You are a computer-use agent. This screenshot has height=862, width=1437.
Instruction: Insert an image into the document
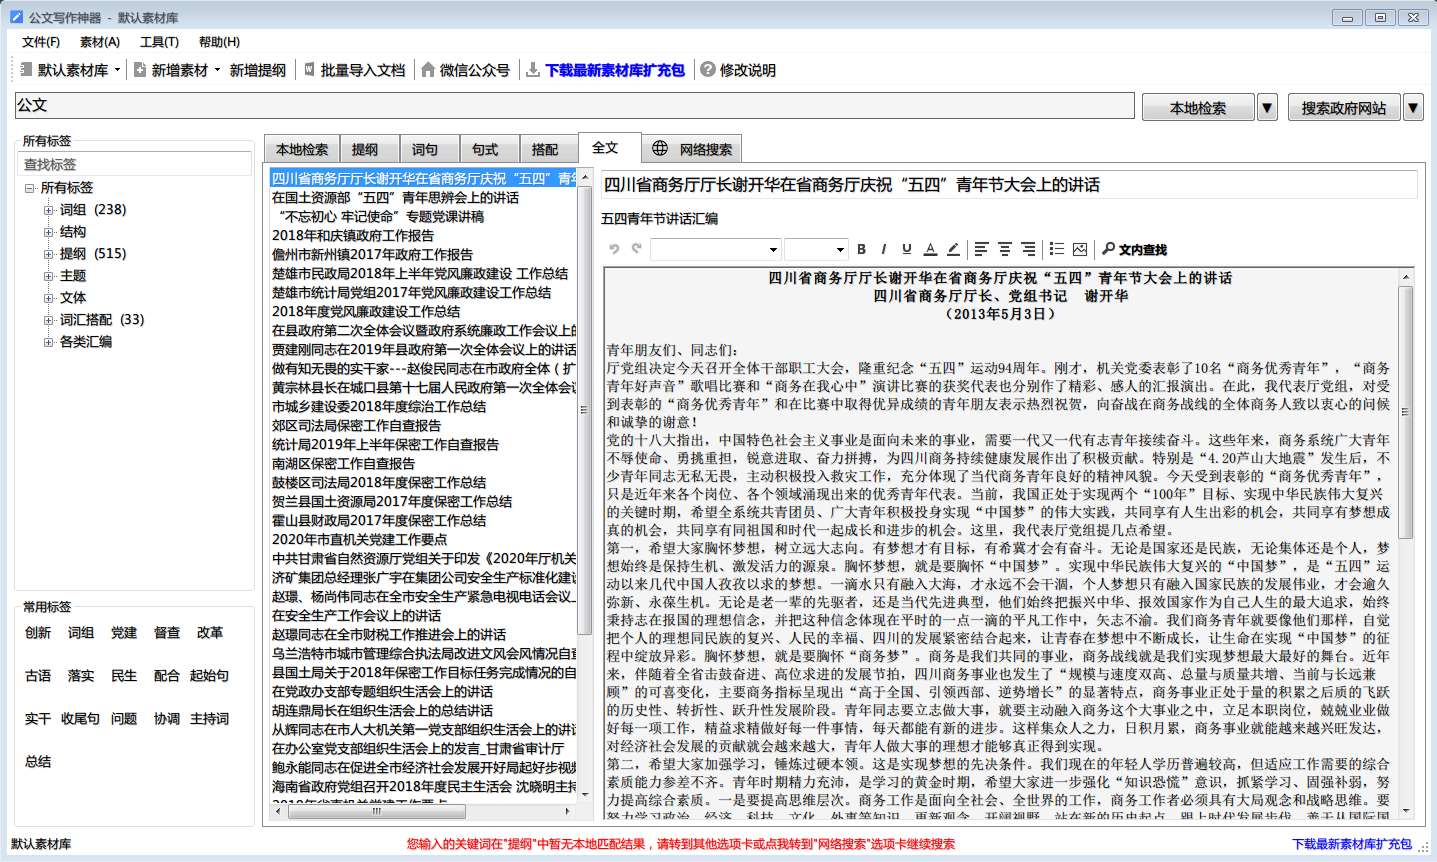point(1080,249)
